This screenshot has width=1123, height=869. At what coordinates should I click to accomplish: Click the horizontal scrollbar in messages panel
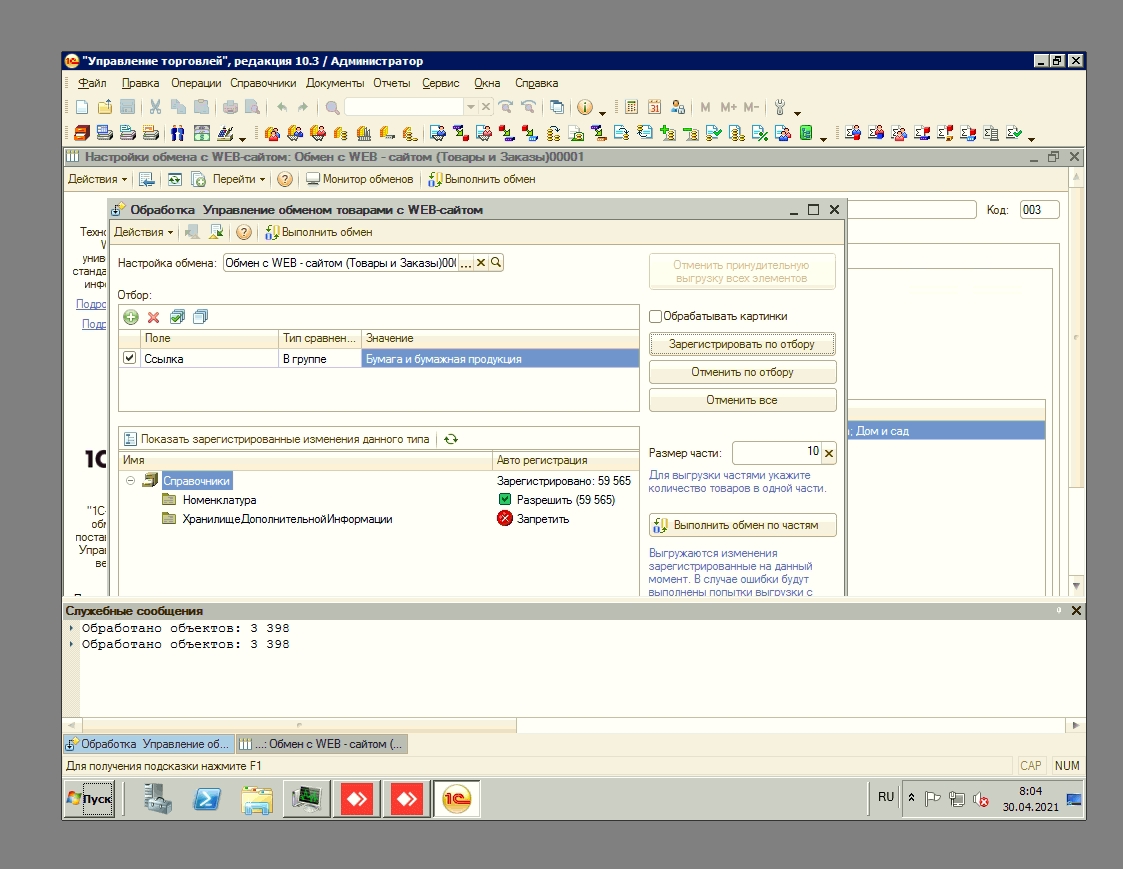[x=299, y=725]
